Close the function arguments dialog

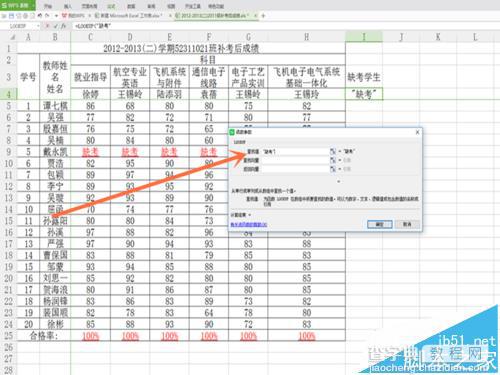[x=417, y=132]
